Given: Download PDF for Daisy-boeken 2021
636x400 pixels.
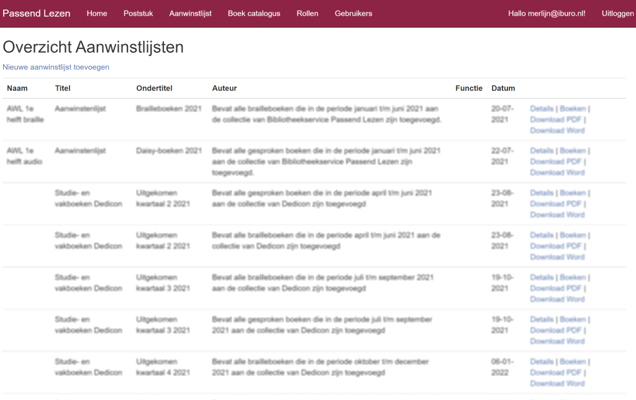Looking at the screenshot, I should click(x=555, y=162).
